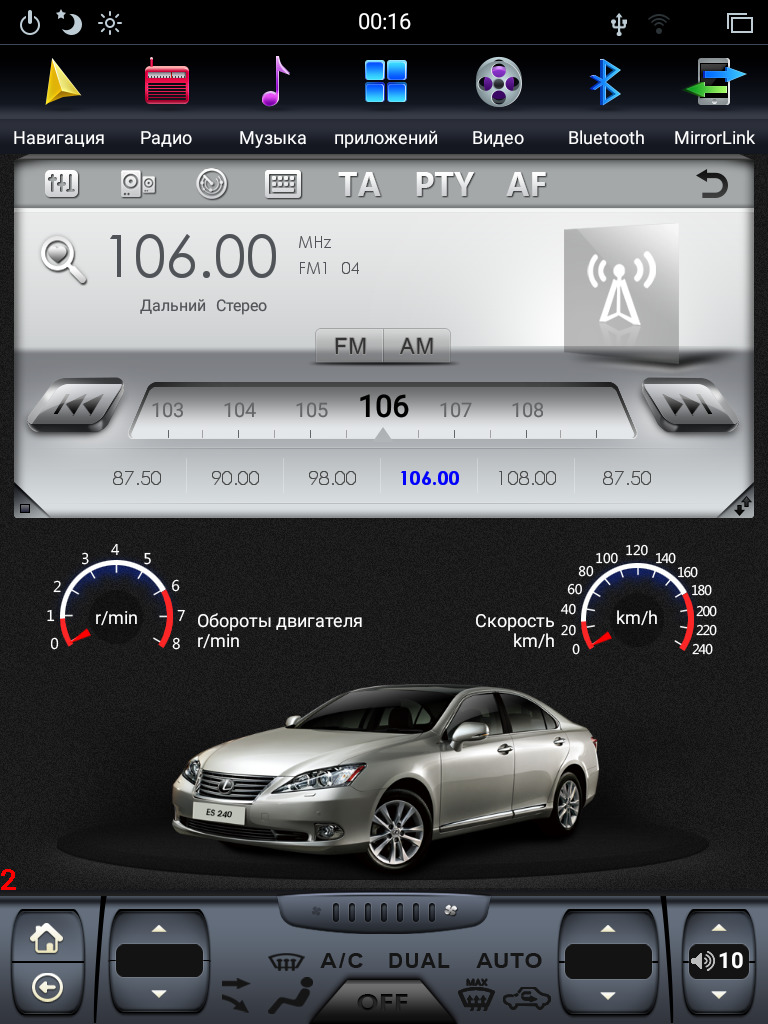Toggle air recirculation car icon
Screen dimensions: 768x1024
[x=526, y=998]
